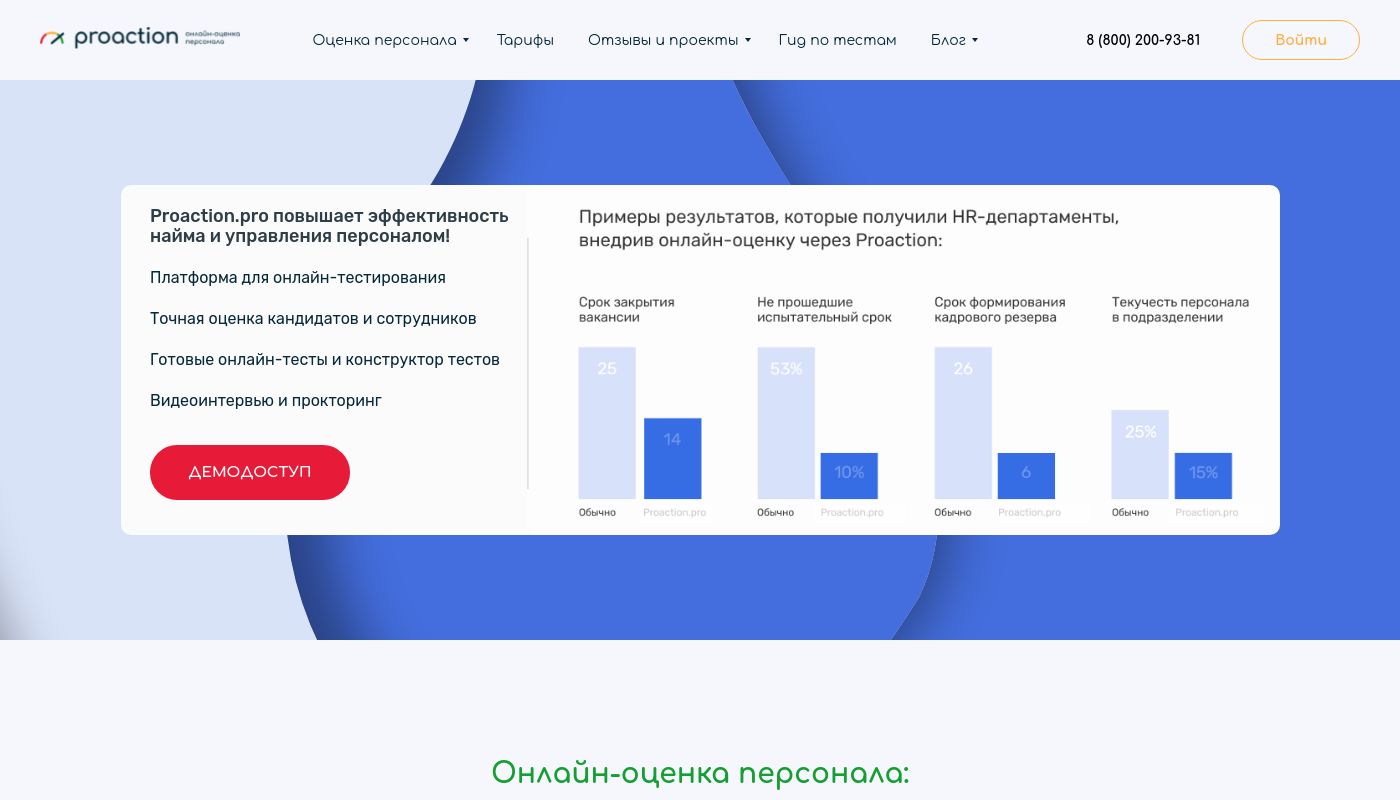Click the Proaction logo
1400x800 pixels.
(140, 38)
